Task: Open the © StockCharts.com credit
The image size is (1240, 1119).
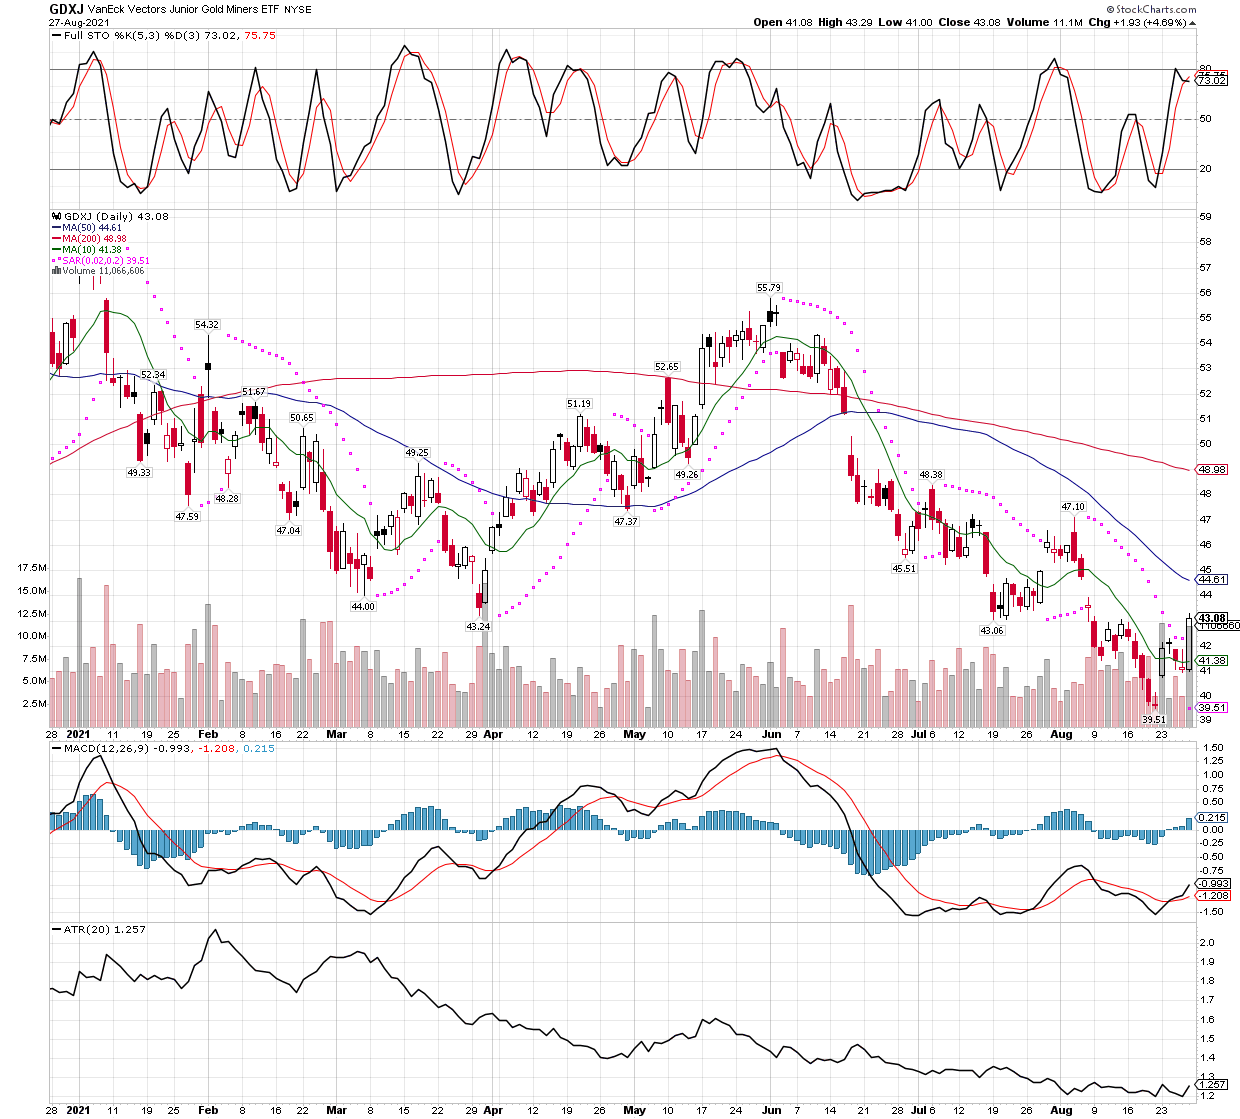Action: coord(1151,9)
